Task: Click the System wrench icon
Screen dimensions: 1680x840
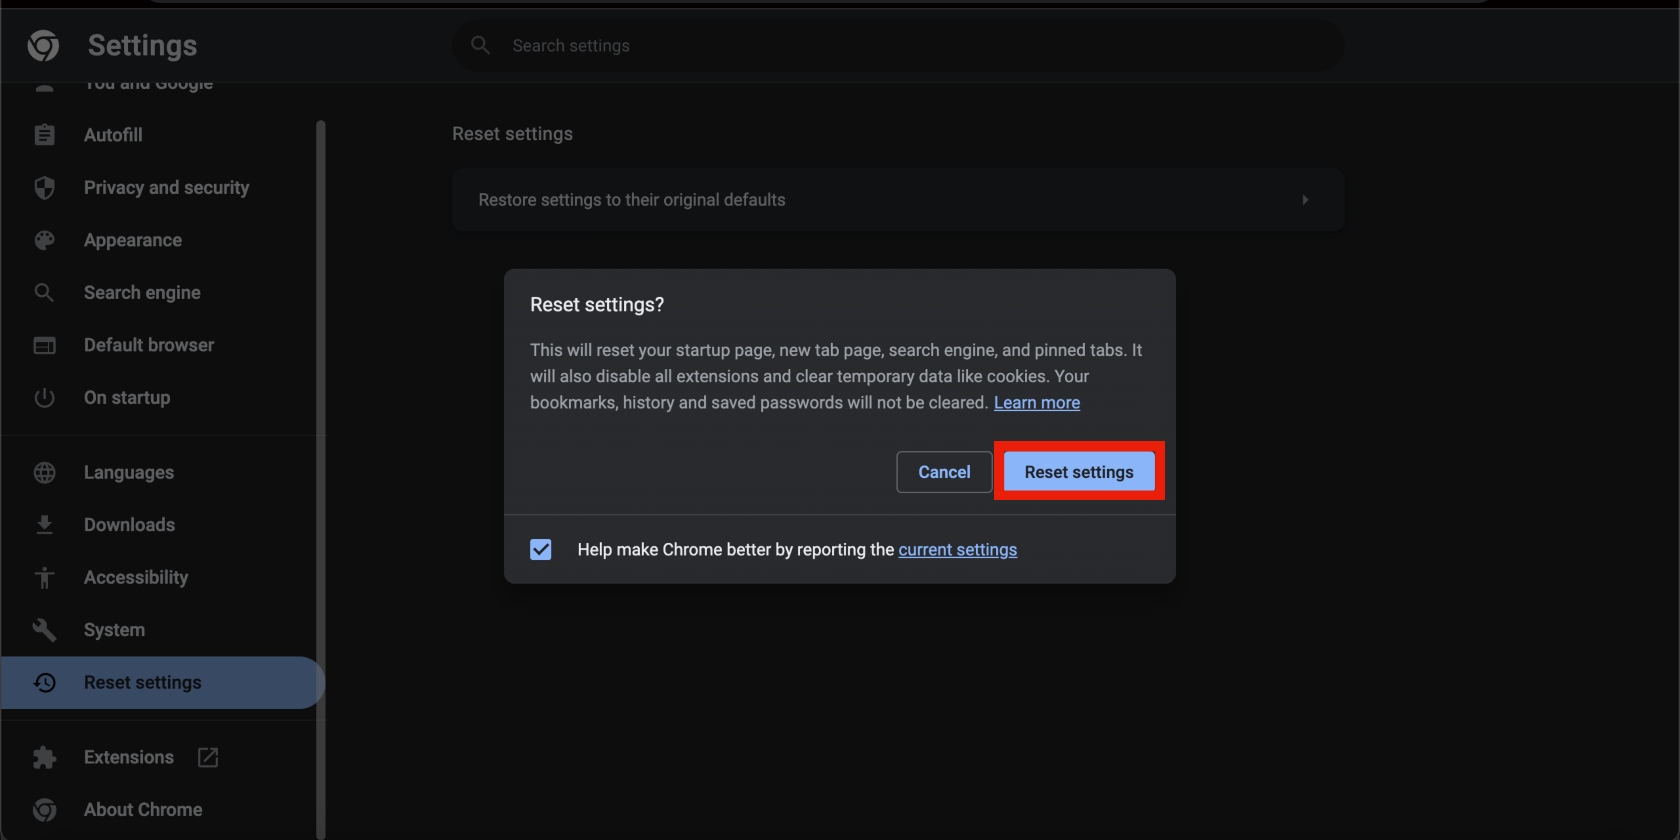Action: [x=44, y=630]
